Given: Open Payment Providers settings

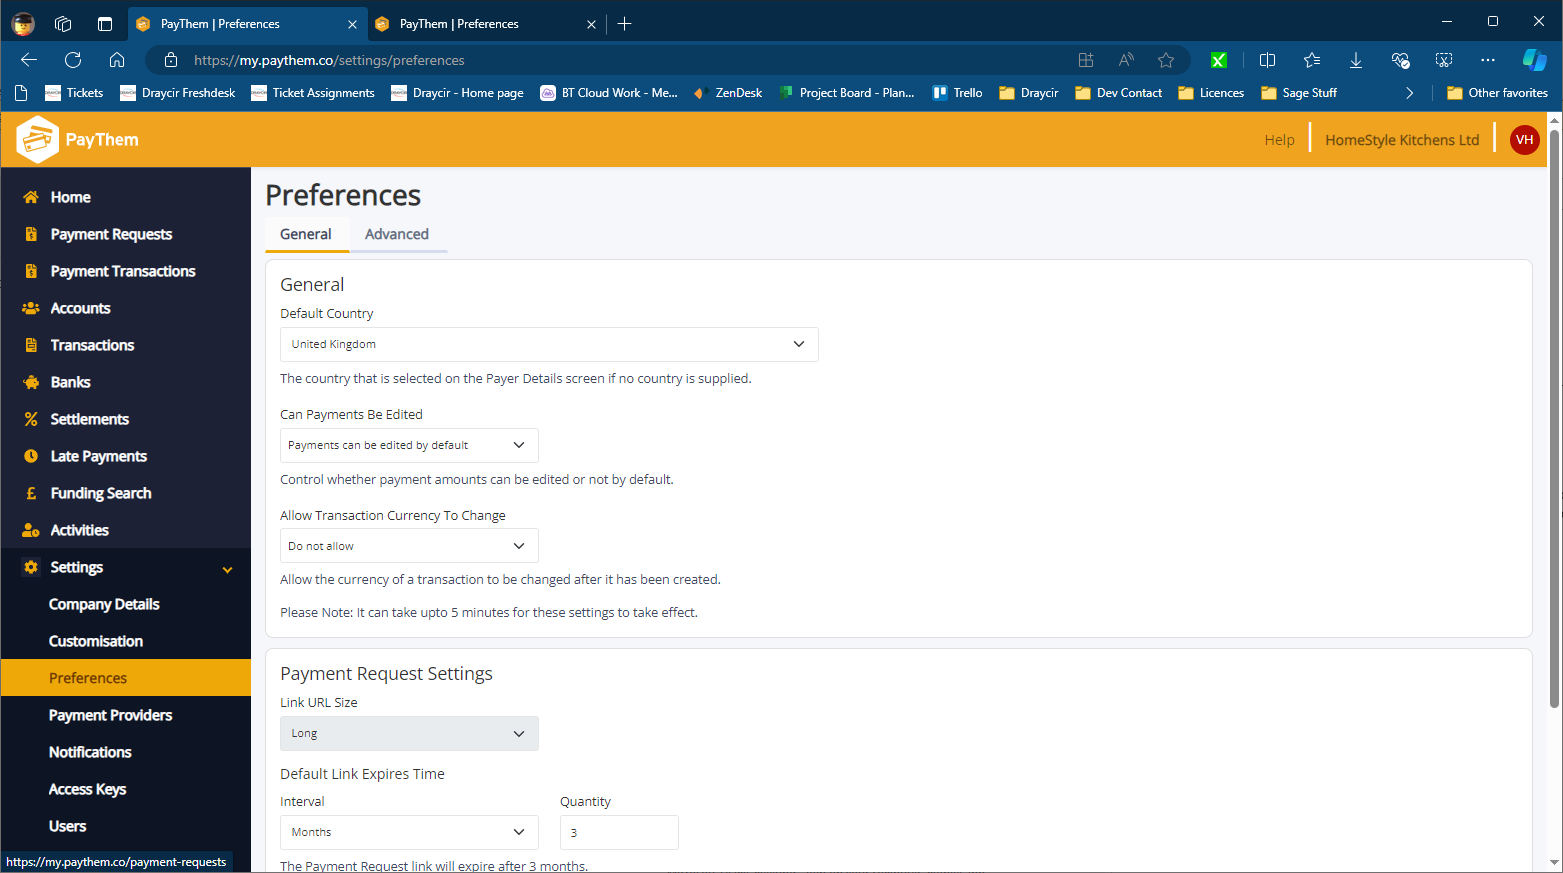Looking at the screenshot, I should pyautogui.click(x=110, y=715).
